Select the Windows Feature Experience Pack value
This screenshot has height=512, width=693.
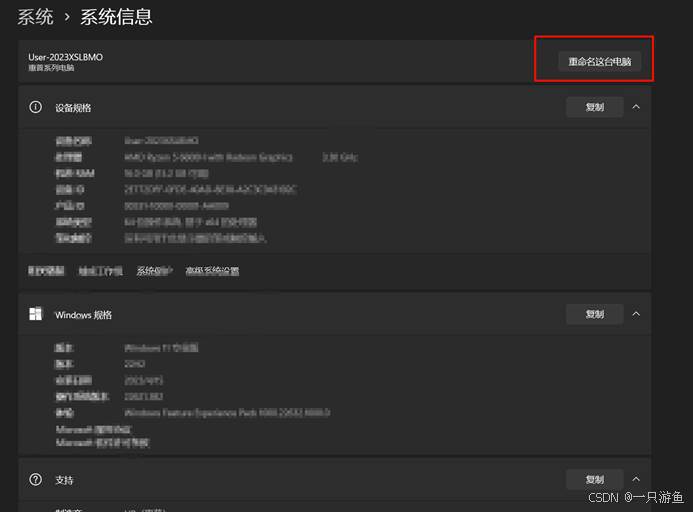[227, 413]
